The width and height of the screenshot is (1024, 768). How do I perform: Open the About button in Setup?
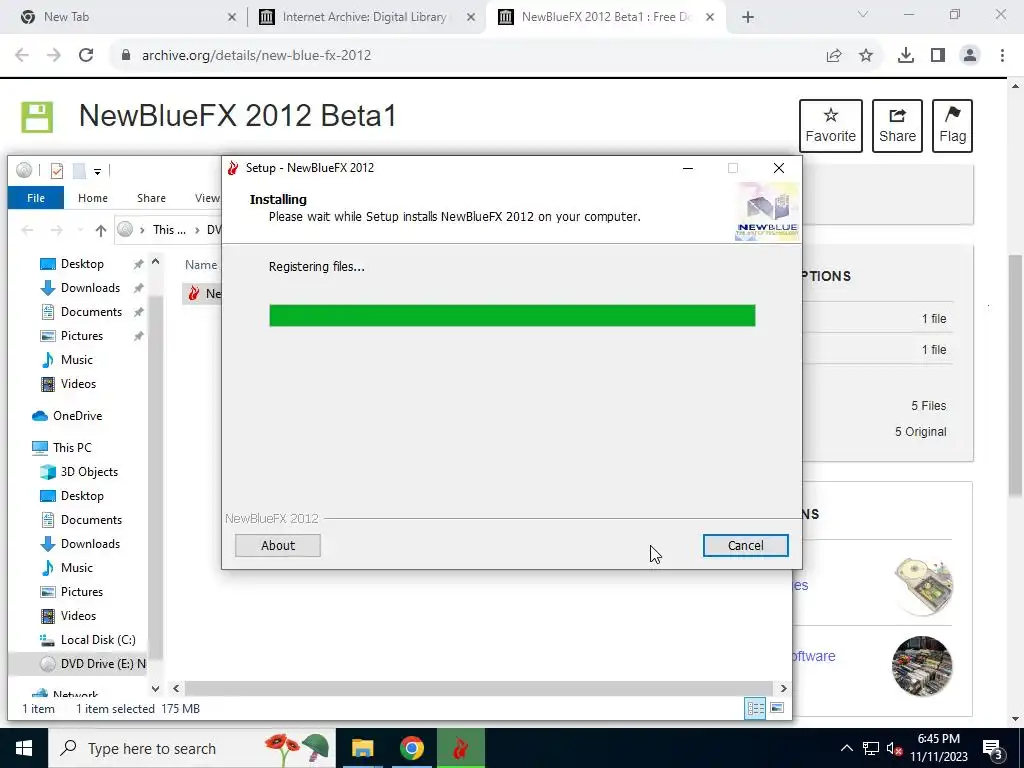tap(278, 545)
